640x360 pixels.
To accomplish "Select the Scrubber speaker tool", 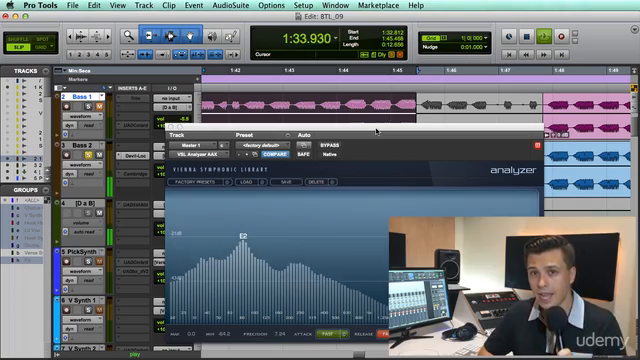I will coord(212,36).
